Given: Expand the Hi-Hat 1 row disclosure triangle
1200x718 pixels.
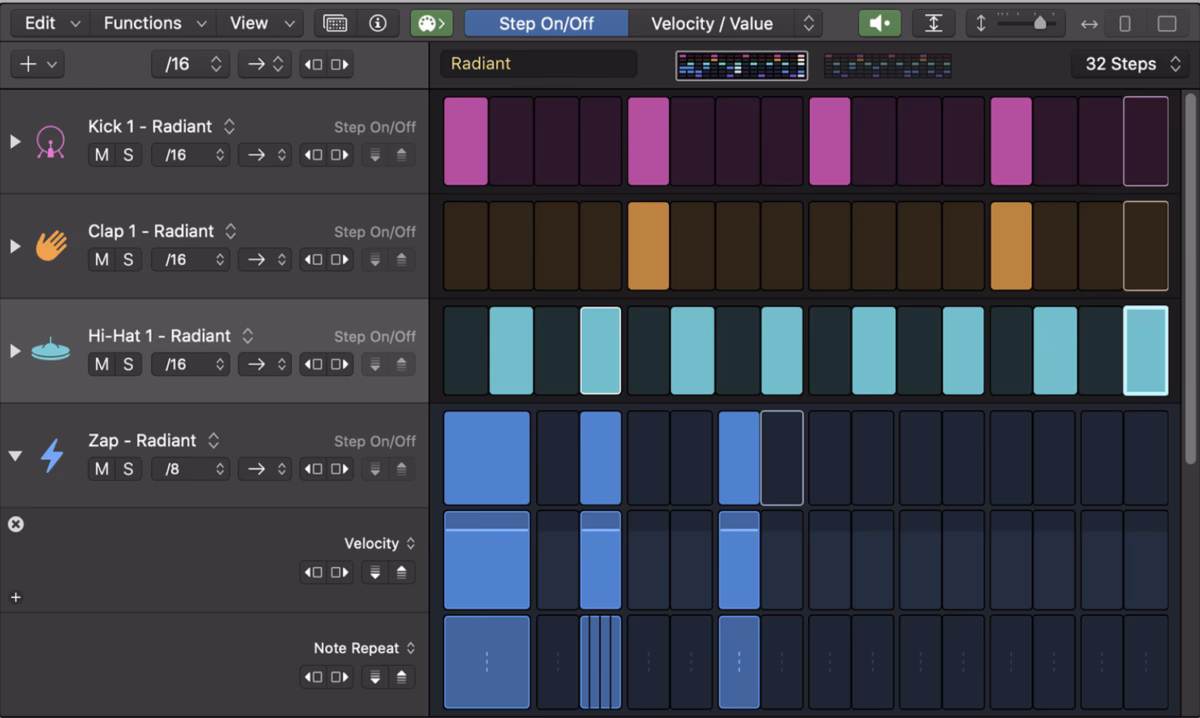Looking at the screenshot, I should tap(15, 351).
